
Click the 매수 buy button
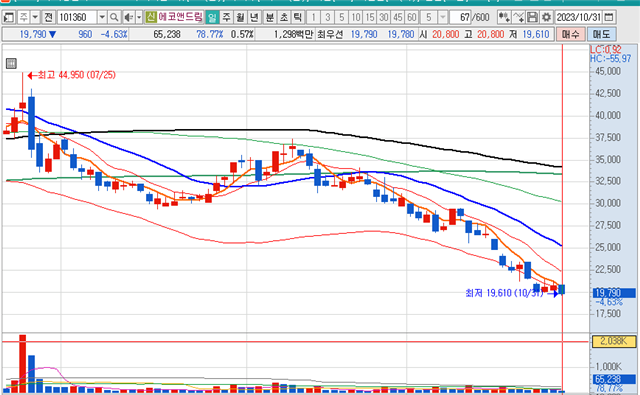[x=570, y=34]
